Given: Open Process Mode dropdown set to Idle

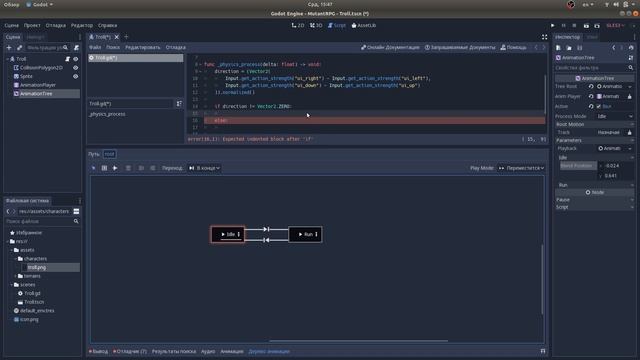Looking at the screenshot, I should [615, 116].
